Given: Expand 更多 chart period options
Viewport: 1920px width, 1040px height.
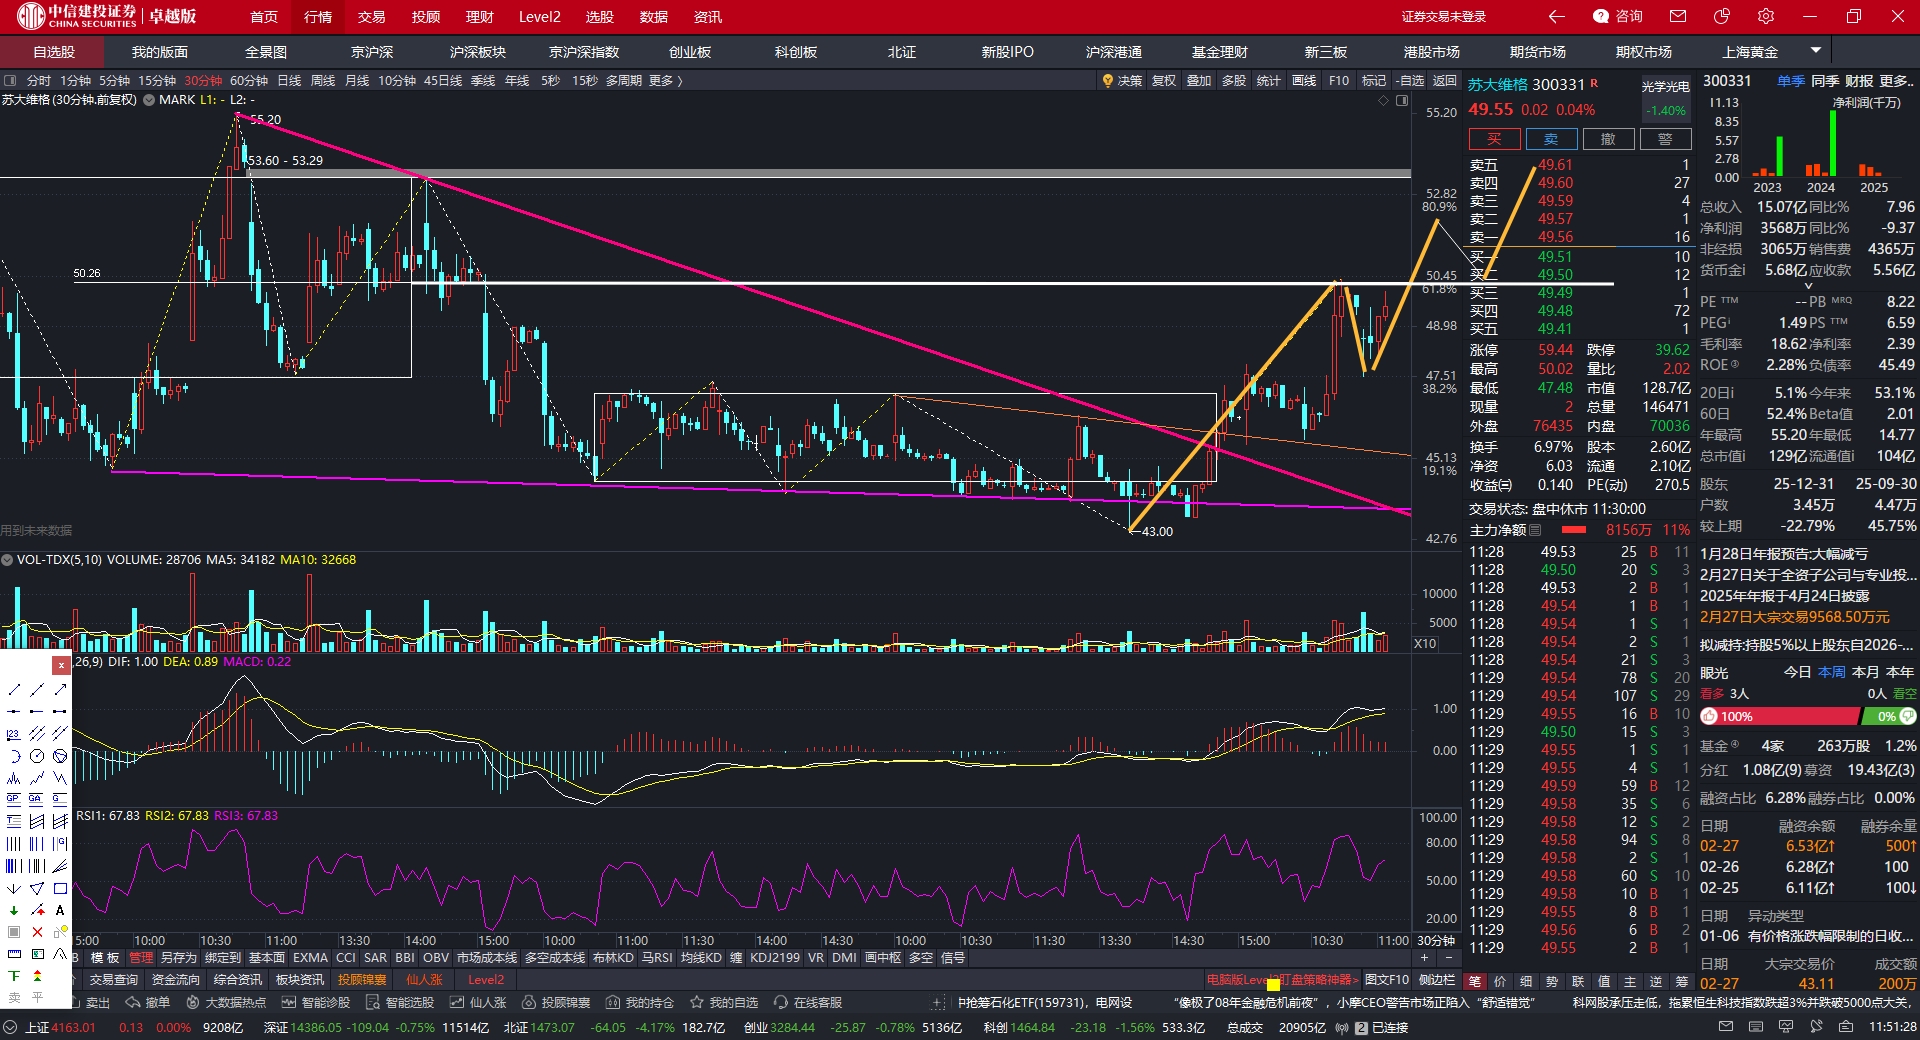Looking at the screenshot, I should [666, 81].
